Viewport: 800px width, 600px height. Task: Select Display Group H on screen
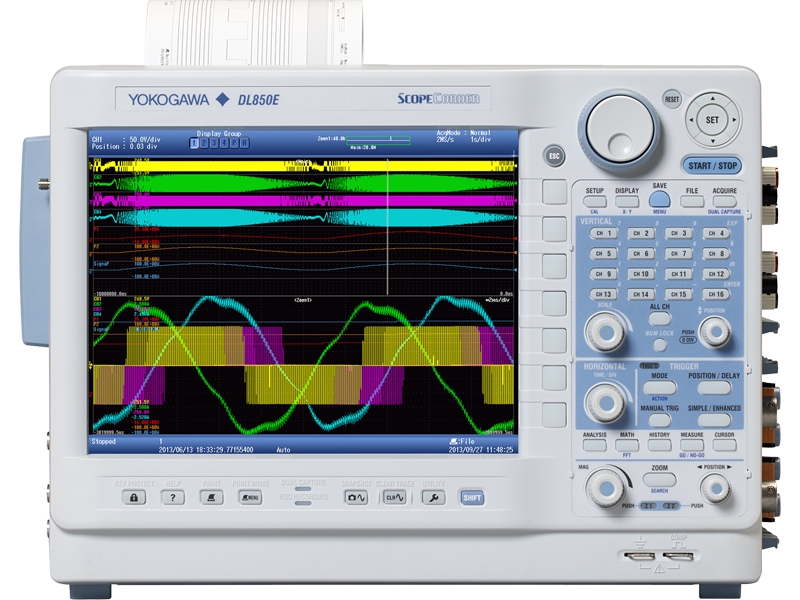click(x=244, y=143)
